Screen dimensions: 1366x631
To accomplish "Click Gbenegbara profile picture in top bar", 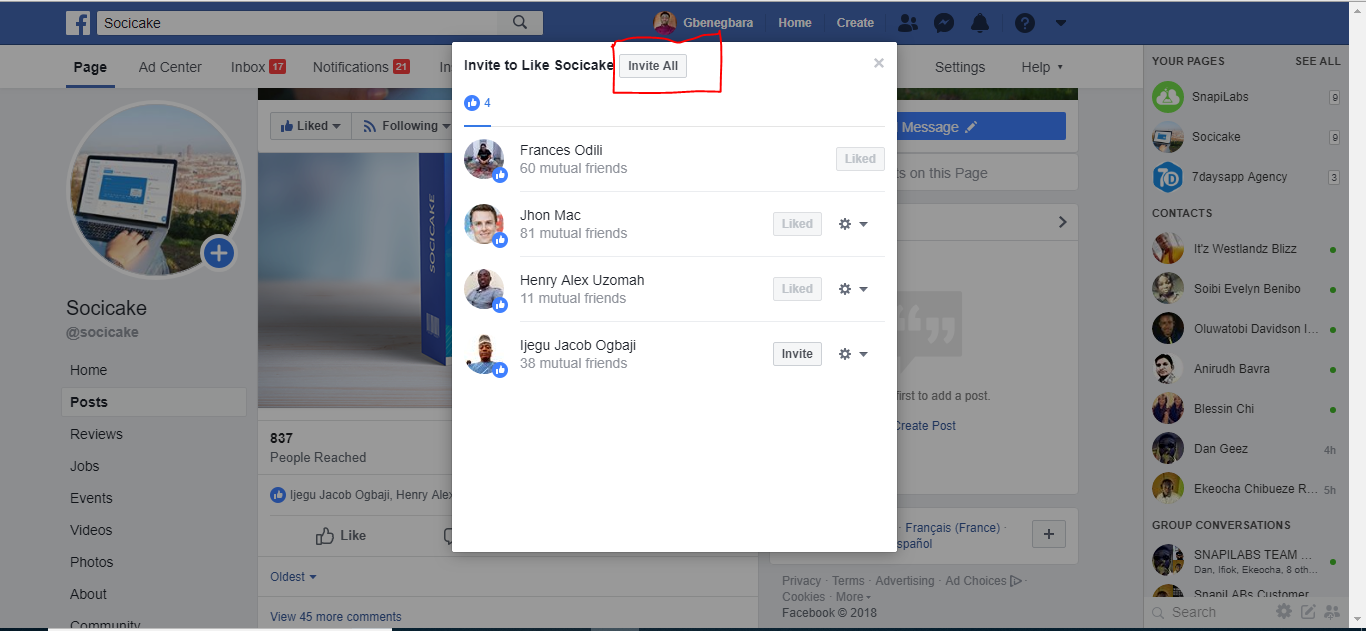I will pos(664,22).
